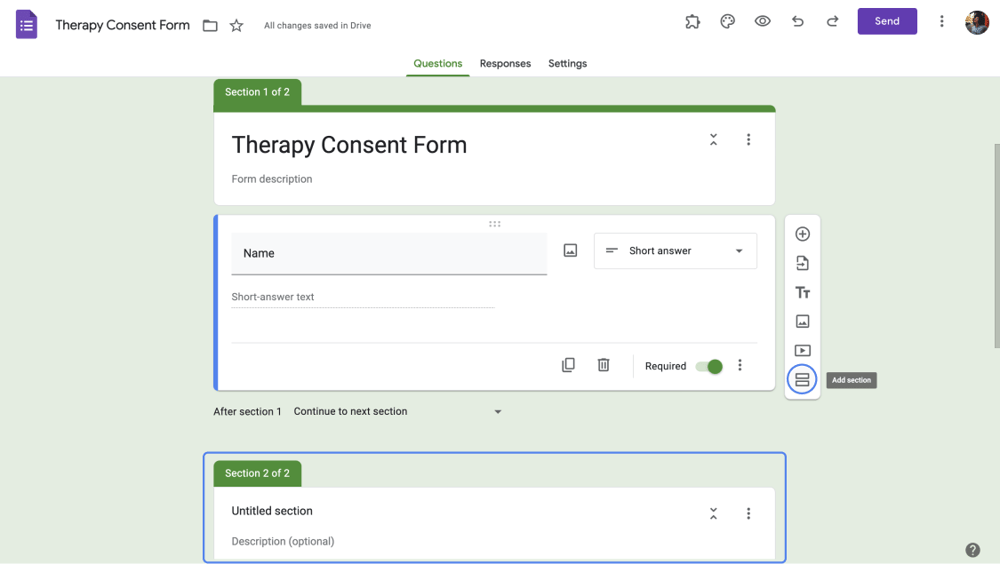This screenshot has height=564, width=1000.
Task: Click the Name question title field
Action: click(x=389, y=253)
